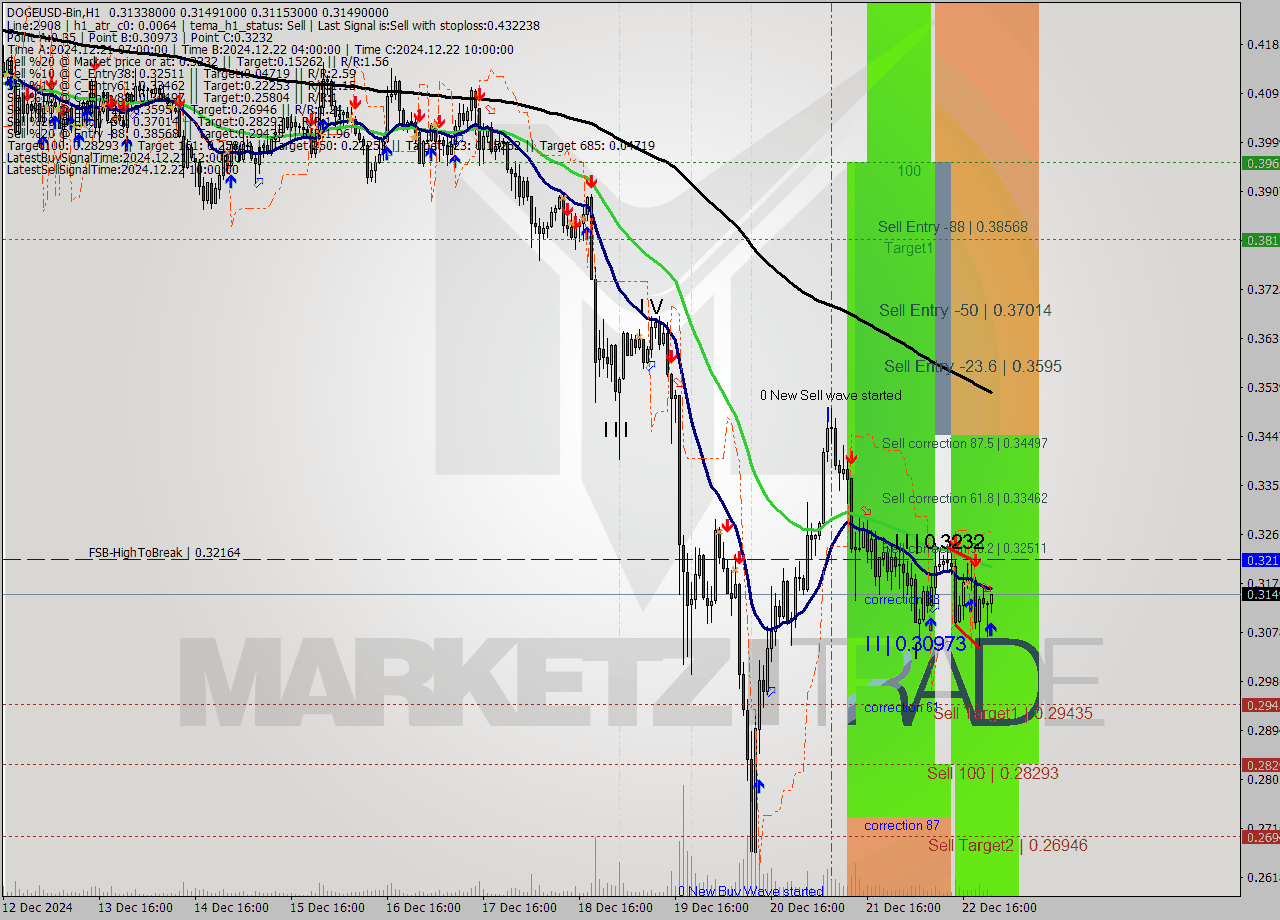Click the green 'Target1' label
This screenshot has height=920, width=1280.
click(x=908, y=248)
